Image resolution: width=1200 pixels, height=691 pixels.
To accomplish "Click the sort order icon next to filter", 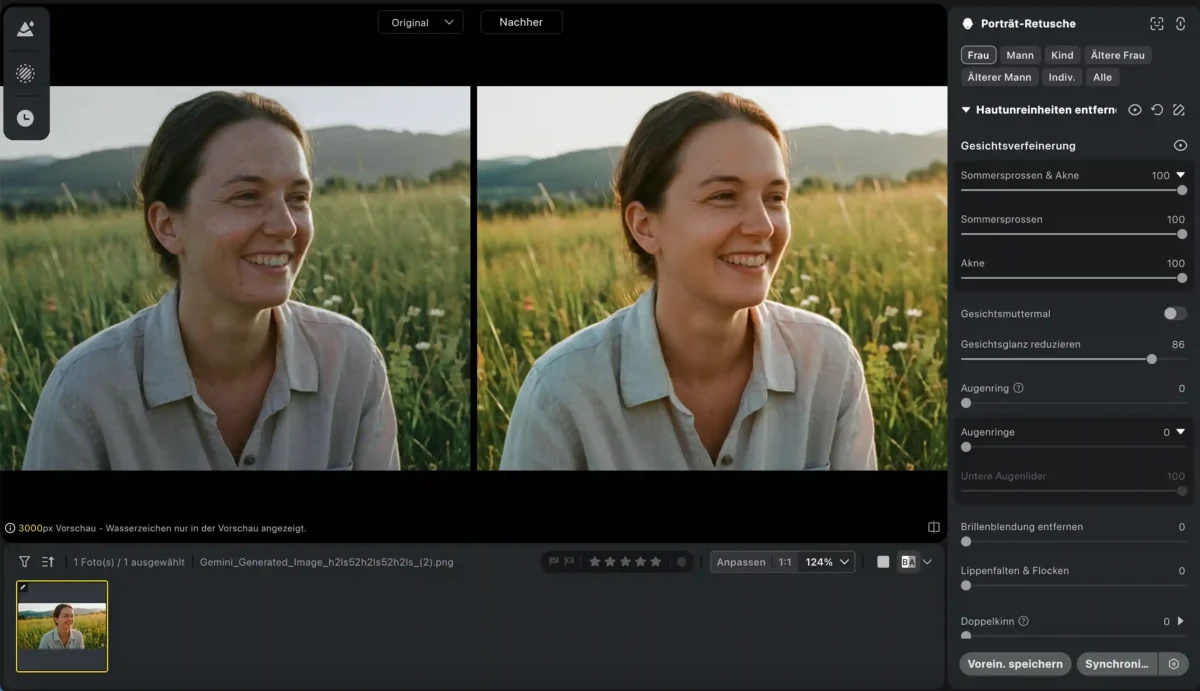I will click(48, 562).
